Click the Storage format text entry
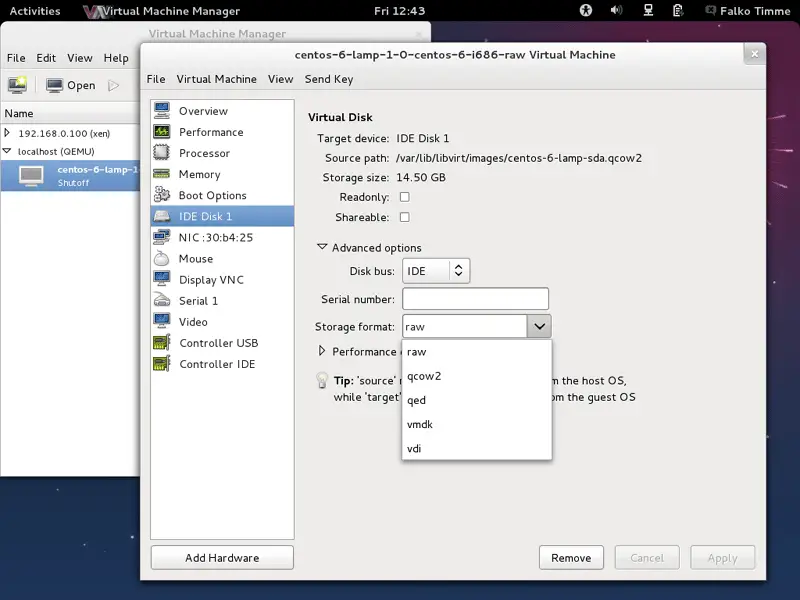Viewport: 800px width, 600px height. click(465, 327)
